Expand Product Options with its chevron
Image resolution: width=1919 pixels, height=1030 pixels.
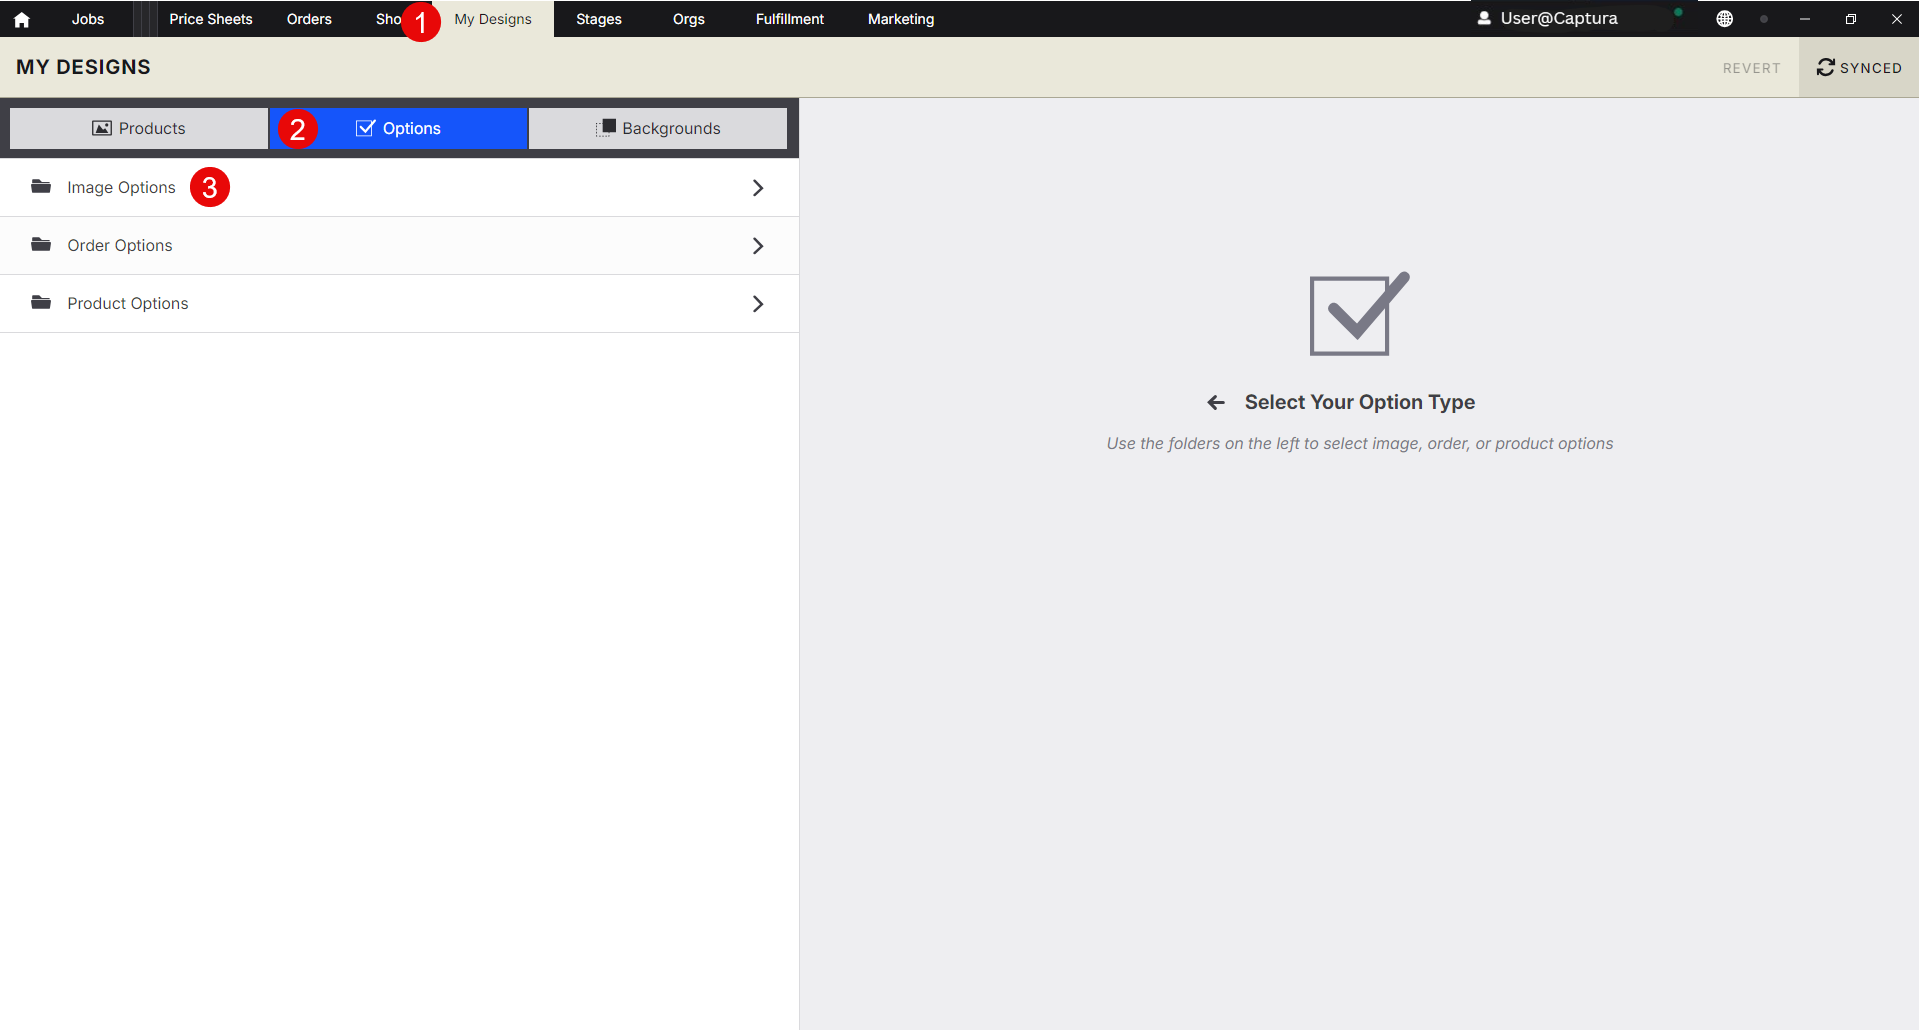(758, 304)
